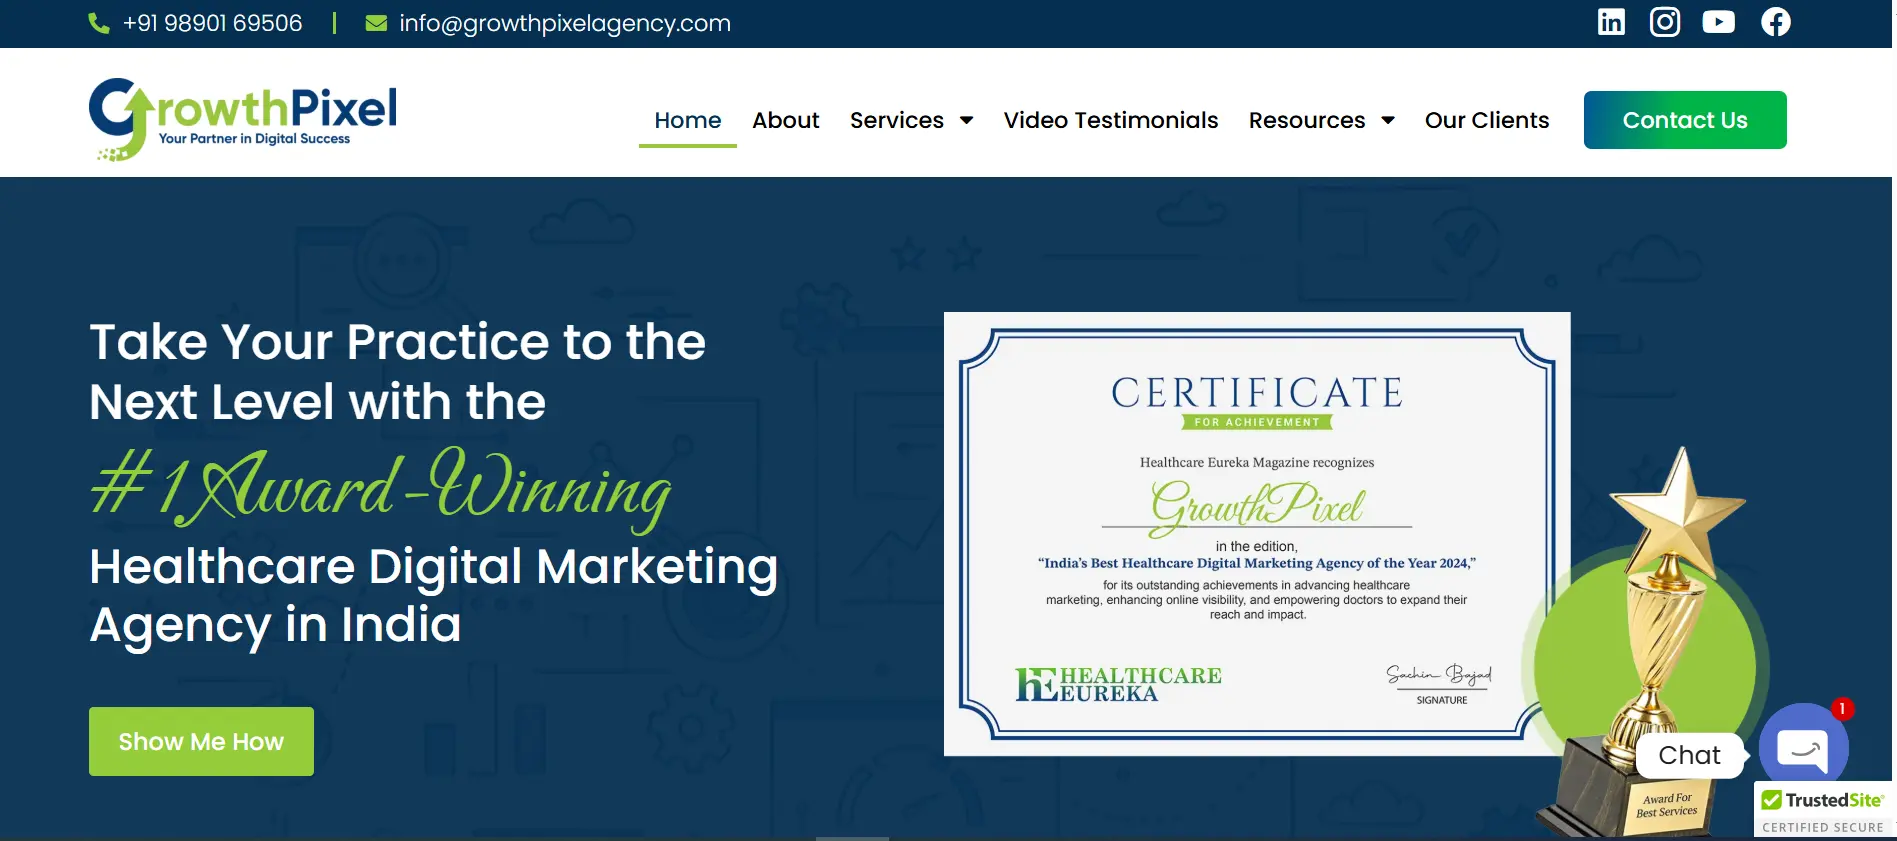Image resolution: width=1897 pixels, height=841 pixels.
Task: Click the red chat notification badge
Action: point(1842,708)
